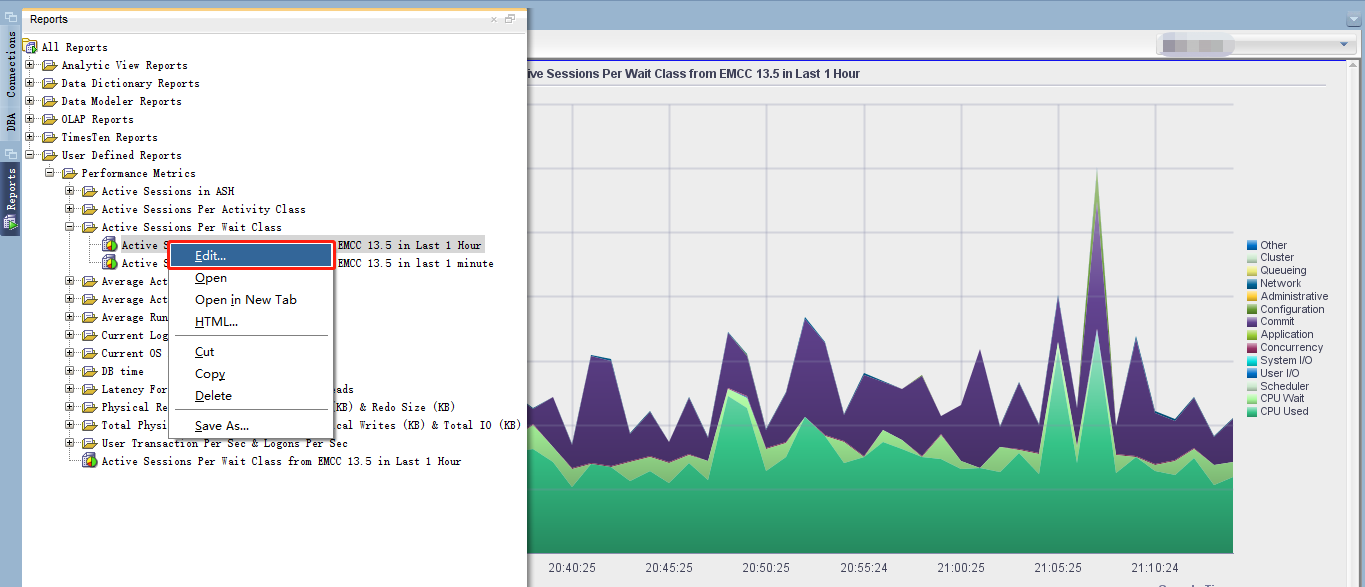1365x587 pixels.
Task: Click the 'All Reports' root label
Action: (x=74, y=47)
